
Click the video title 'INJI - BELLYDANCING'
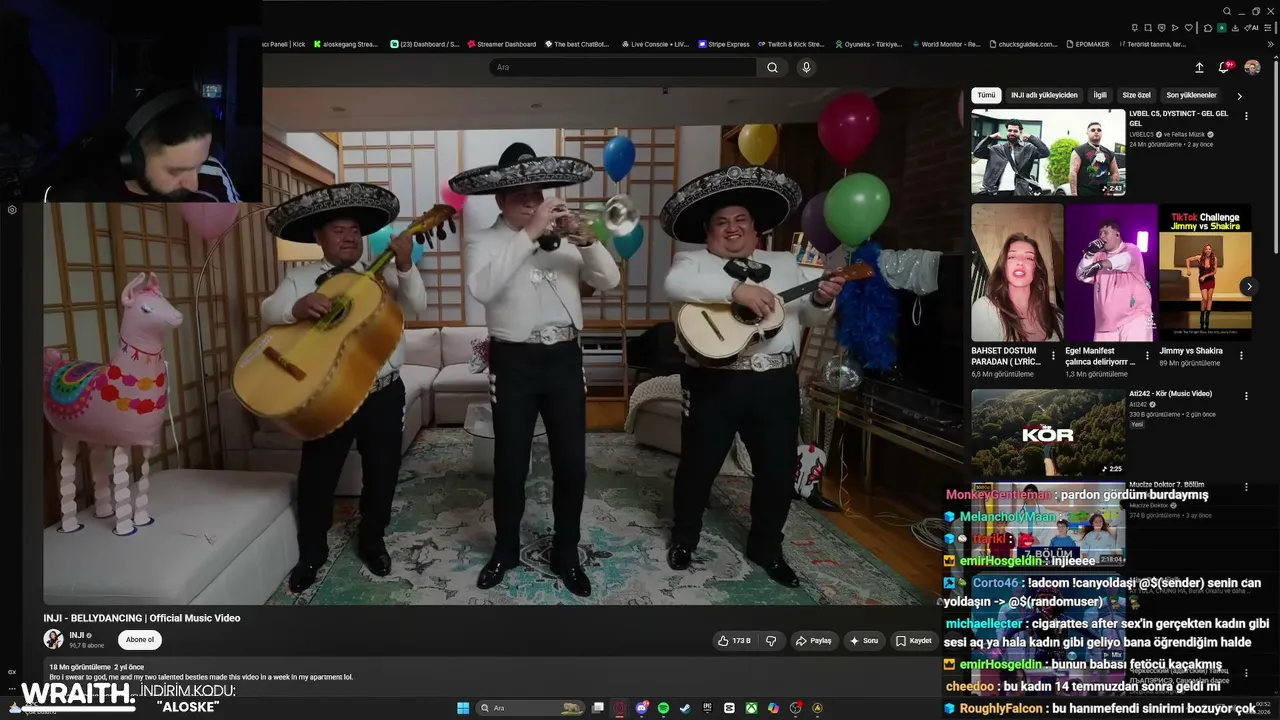click(142, 618)
